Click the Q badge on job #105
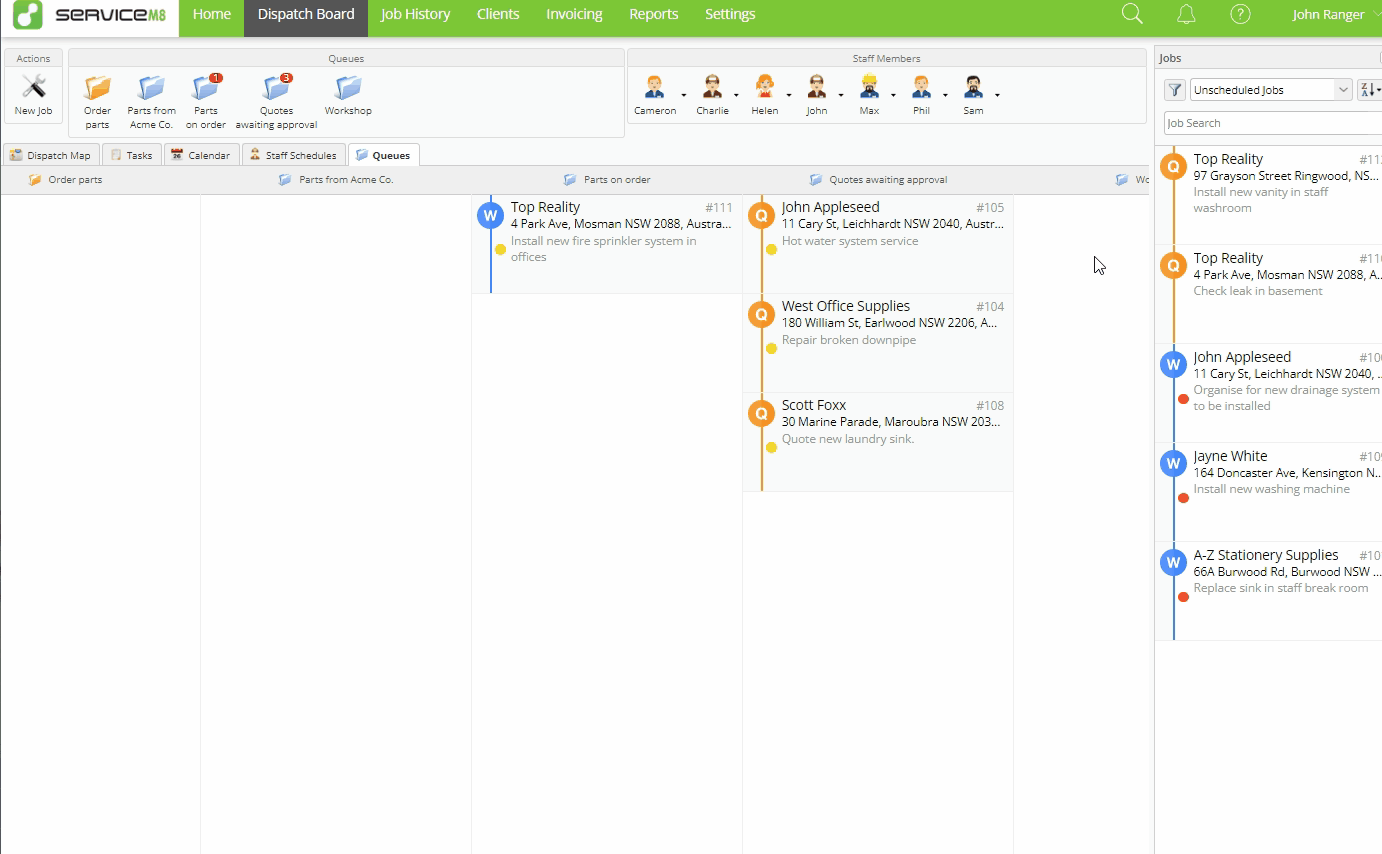Viewport: 1382px width, 854px height. (761, 215)
